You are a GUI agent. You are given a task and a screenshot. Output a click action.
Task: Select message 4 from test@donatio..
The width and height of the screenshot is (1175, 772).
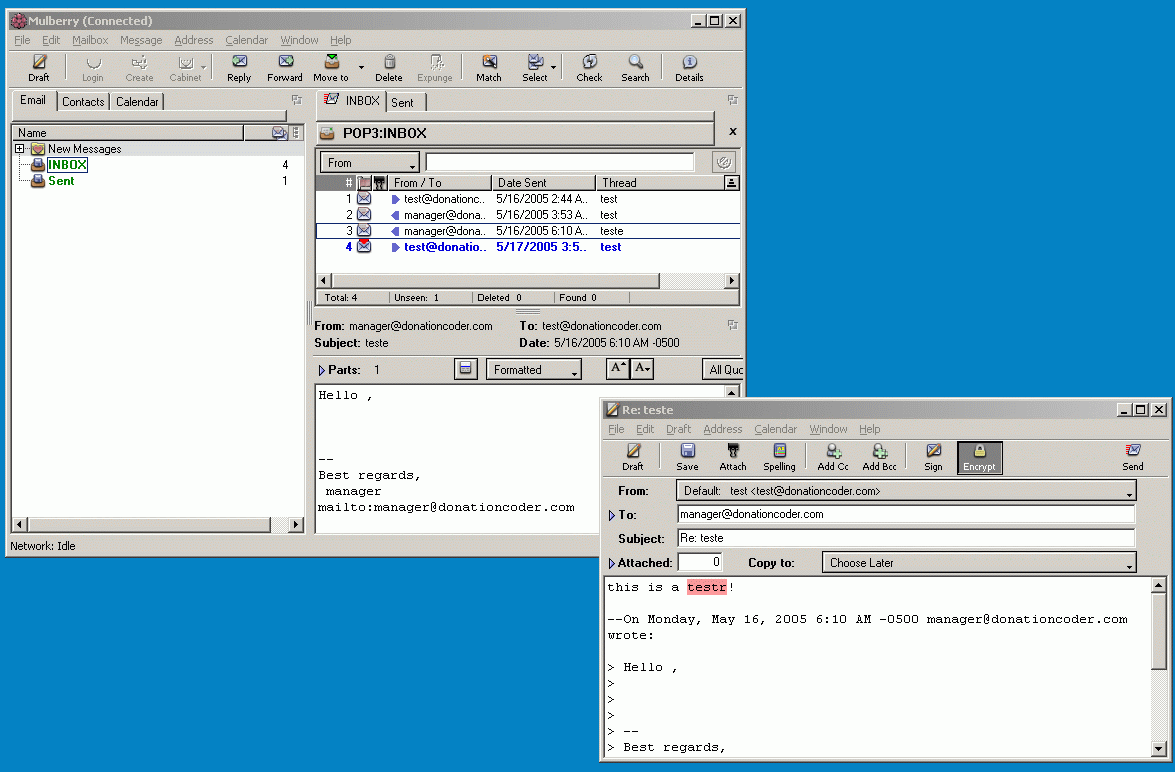[528, 247]
